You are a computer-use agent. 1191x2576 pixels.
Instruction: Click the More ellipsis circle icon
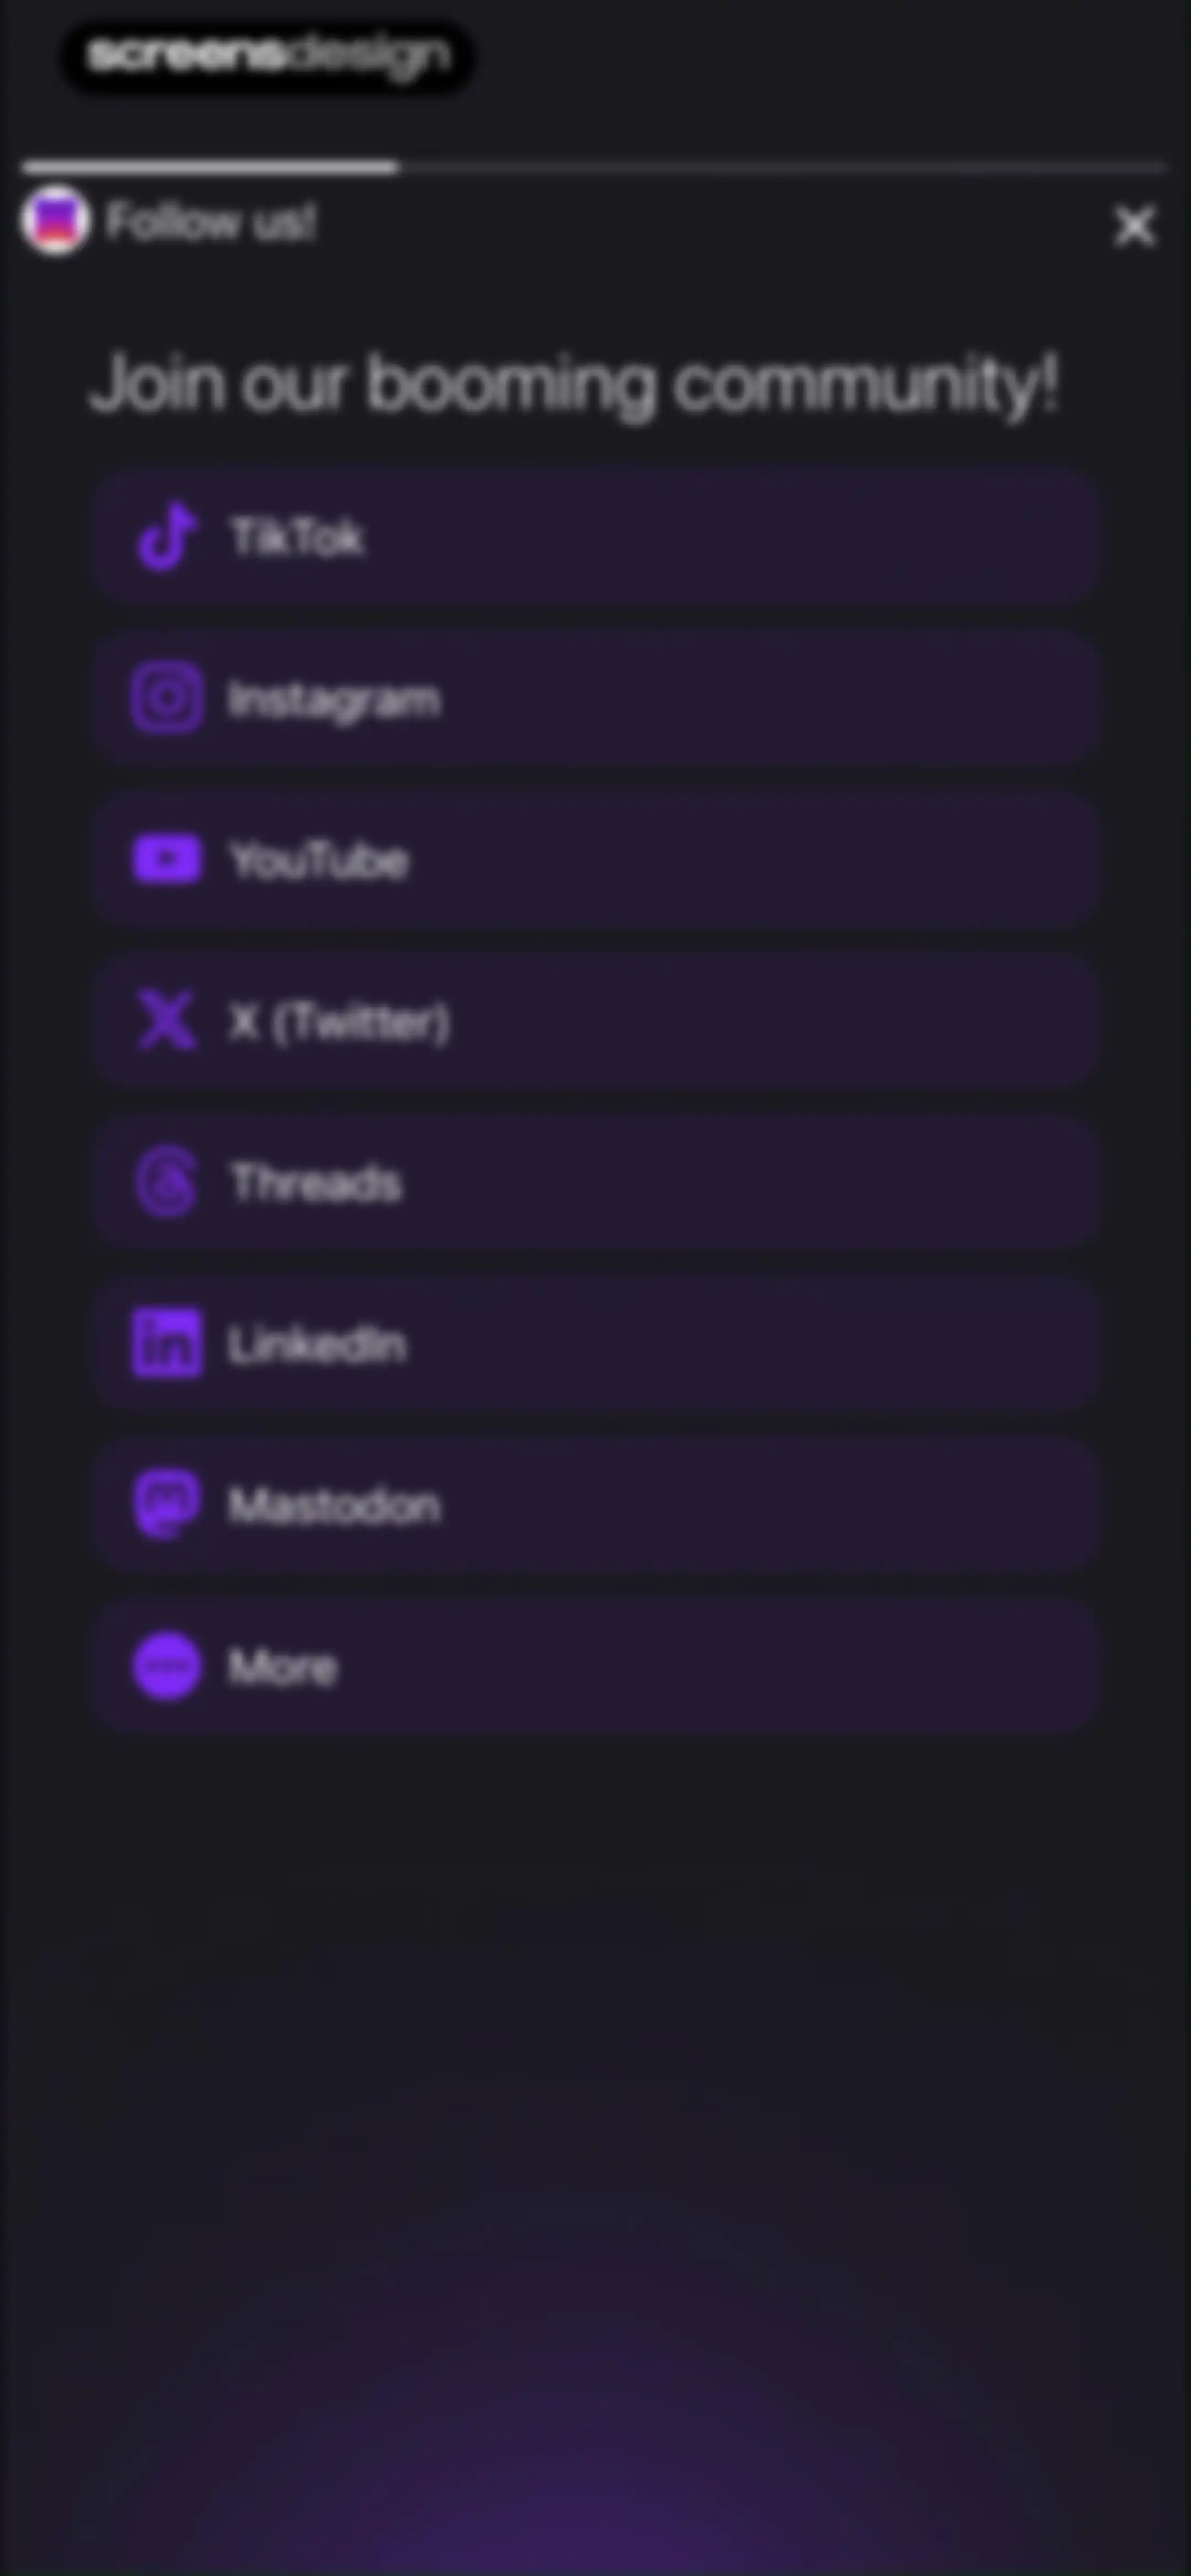[166, 1666]
